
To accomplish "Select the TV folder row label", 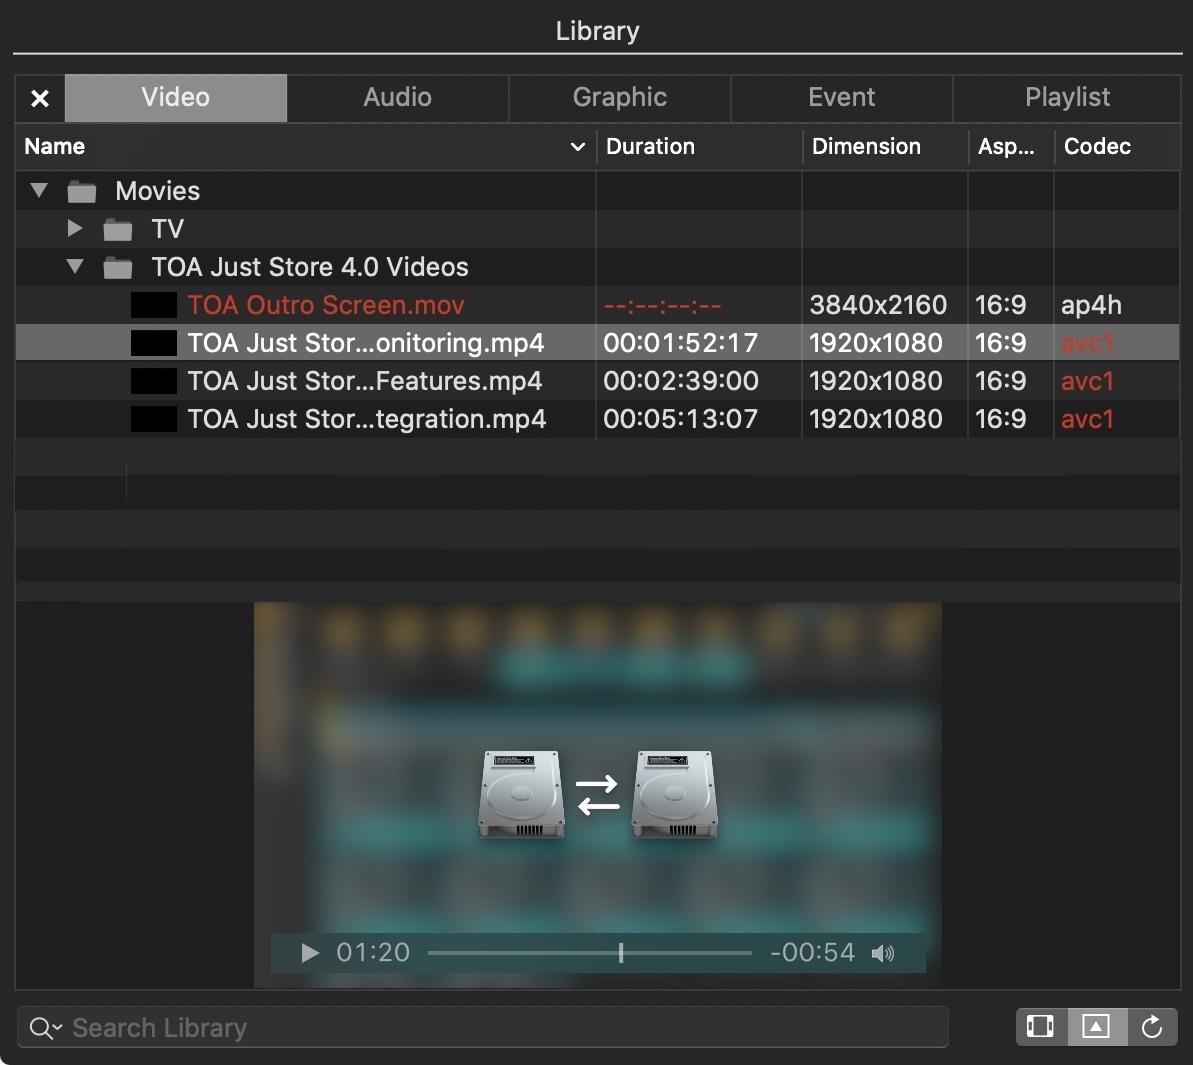I will [x=167, y=229].
